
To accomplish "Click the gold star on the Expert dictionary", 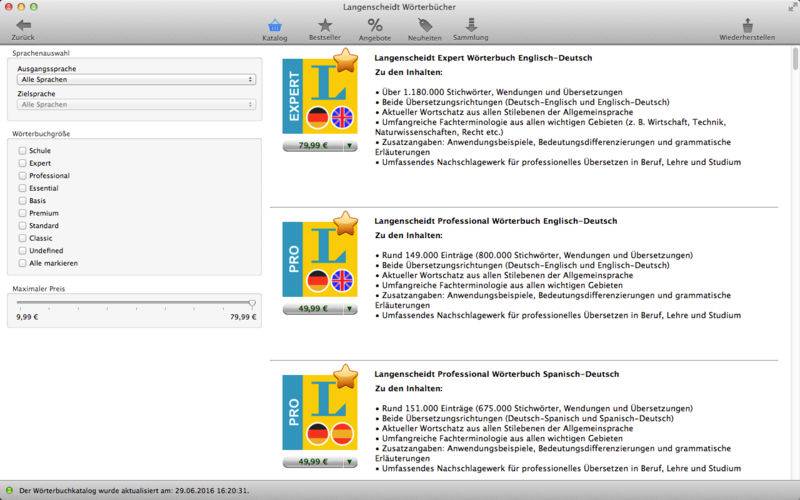I will (x=345, y=60).
